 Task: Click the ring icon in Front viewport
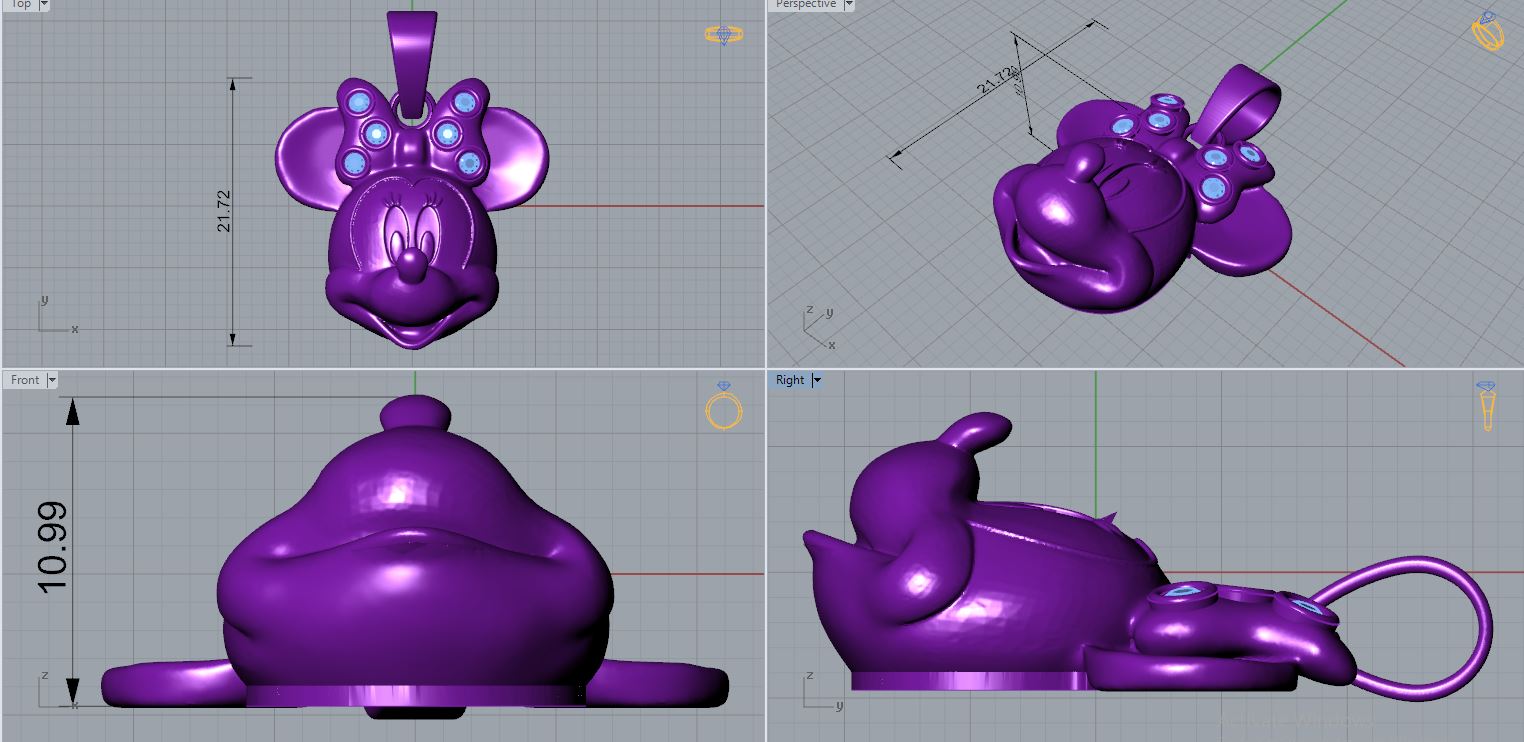tap(724, 405)
